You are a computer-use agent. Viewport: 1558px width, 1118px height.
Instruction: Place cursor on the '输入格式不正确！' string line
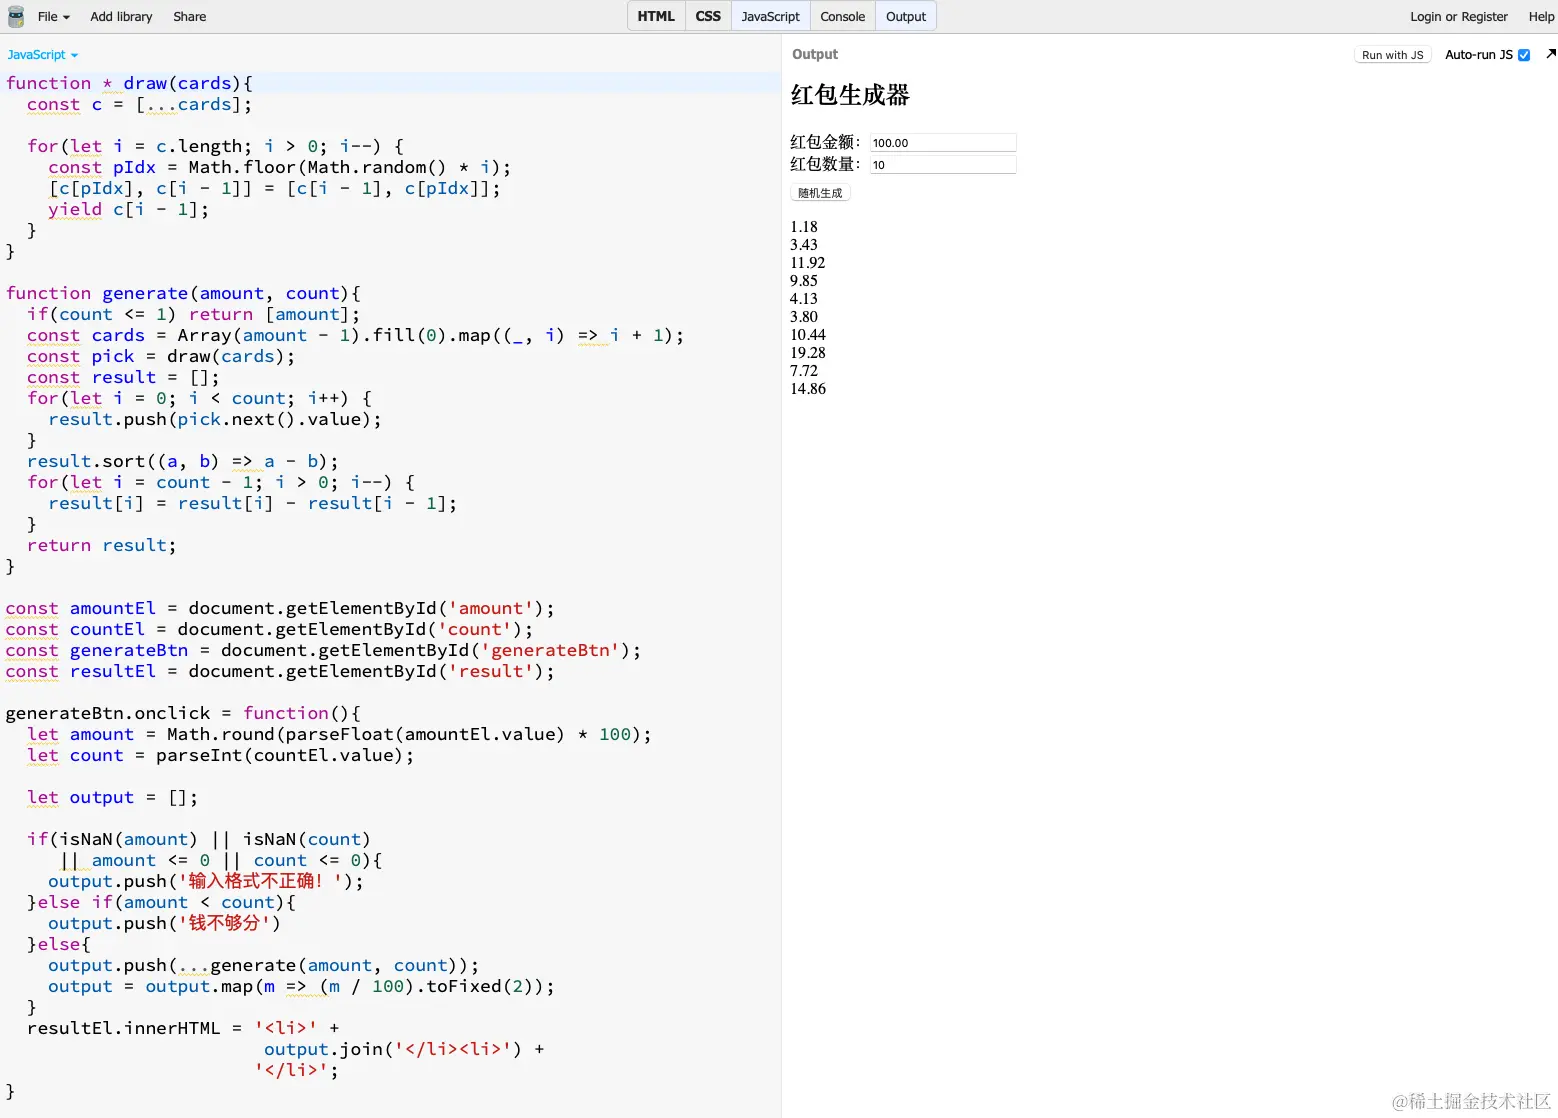[206, 881]
